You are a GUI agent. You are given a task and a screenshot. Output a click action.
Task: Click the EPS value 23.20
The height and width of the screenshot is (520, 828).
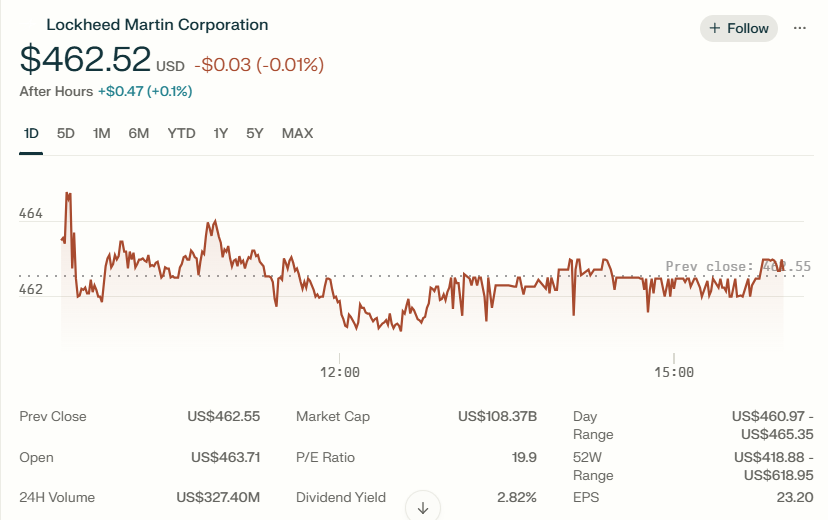(795, 497)
